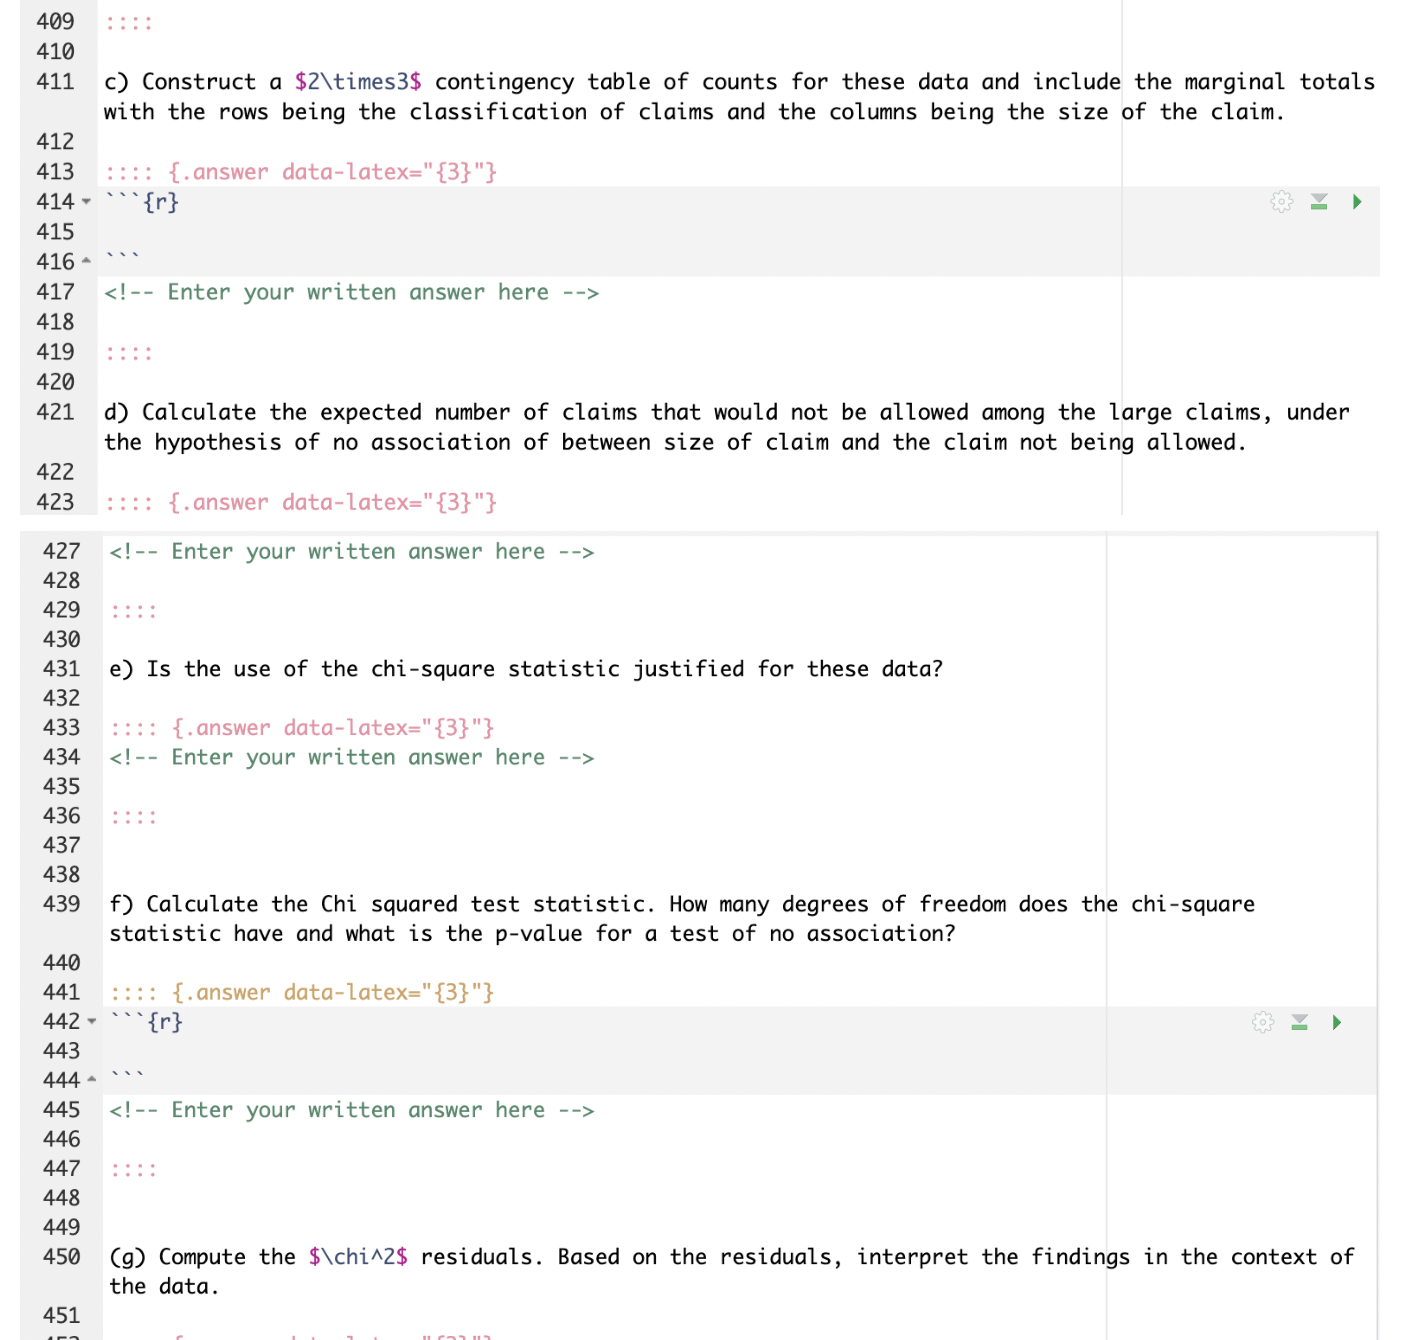
Task: Open chunk options gear for the chunk at line 442
Action: [1262, 1022]
